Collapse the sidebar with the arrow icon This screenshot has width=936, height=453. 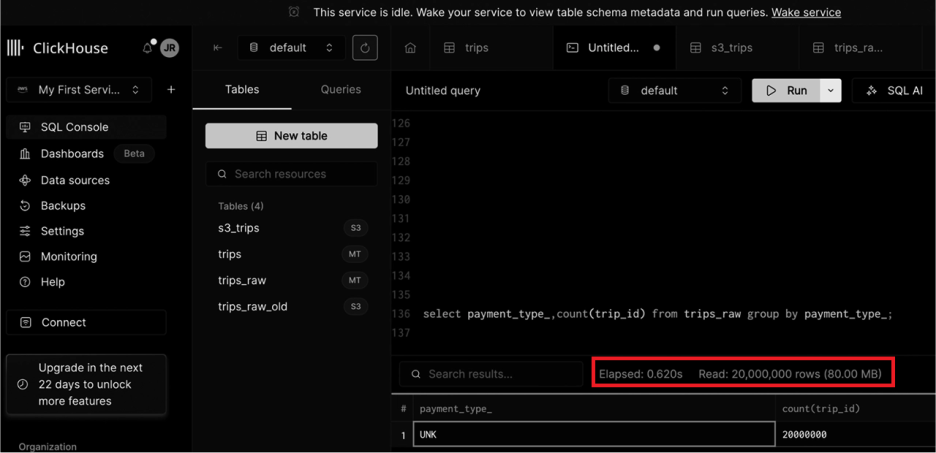tap(217, 48)
